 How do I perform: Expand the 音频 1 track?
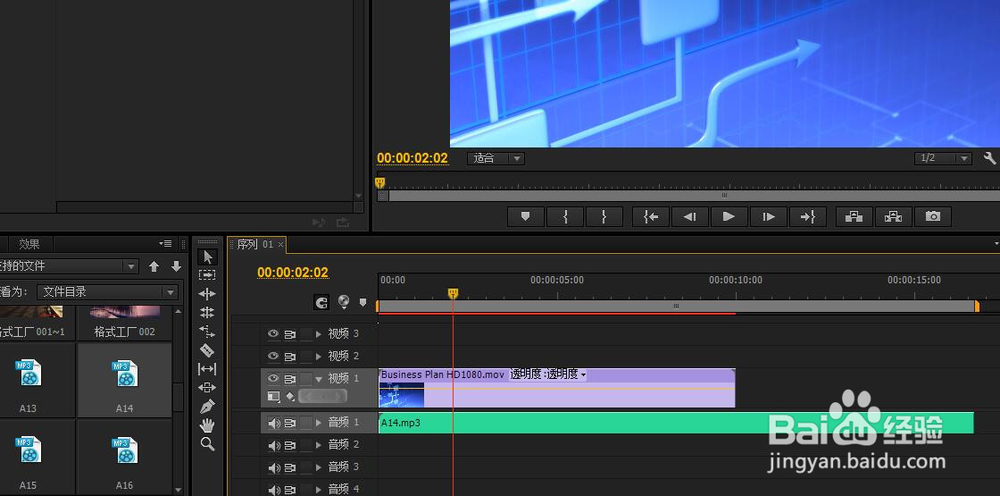tap(319, 423)
